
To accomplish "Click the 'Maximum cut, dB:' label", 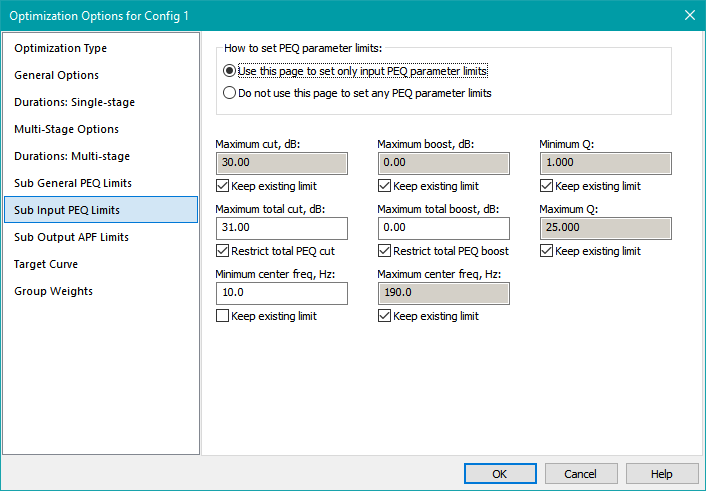I will pyautogui.click(x=258, y=144).
